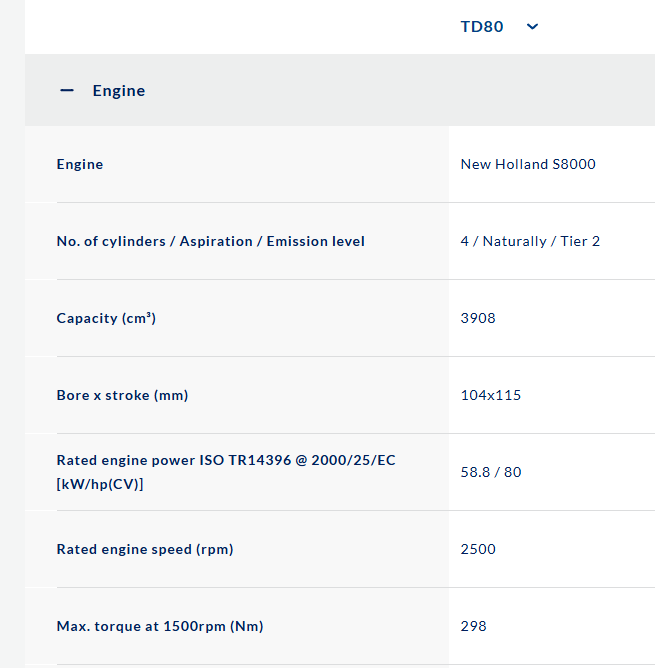Image resolution: width=655 pixels, height=668 pixels.
Task: Select the Engine row label
Action: click(x=80, y=164)
